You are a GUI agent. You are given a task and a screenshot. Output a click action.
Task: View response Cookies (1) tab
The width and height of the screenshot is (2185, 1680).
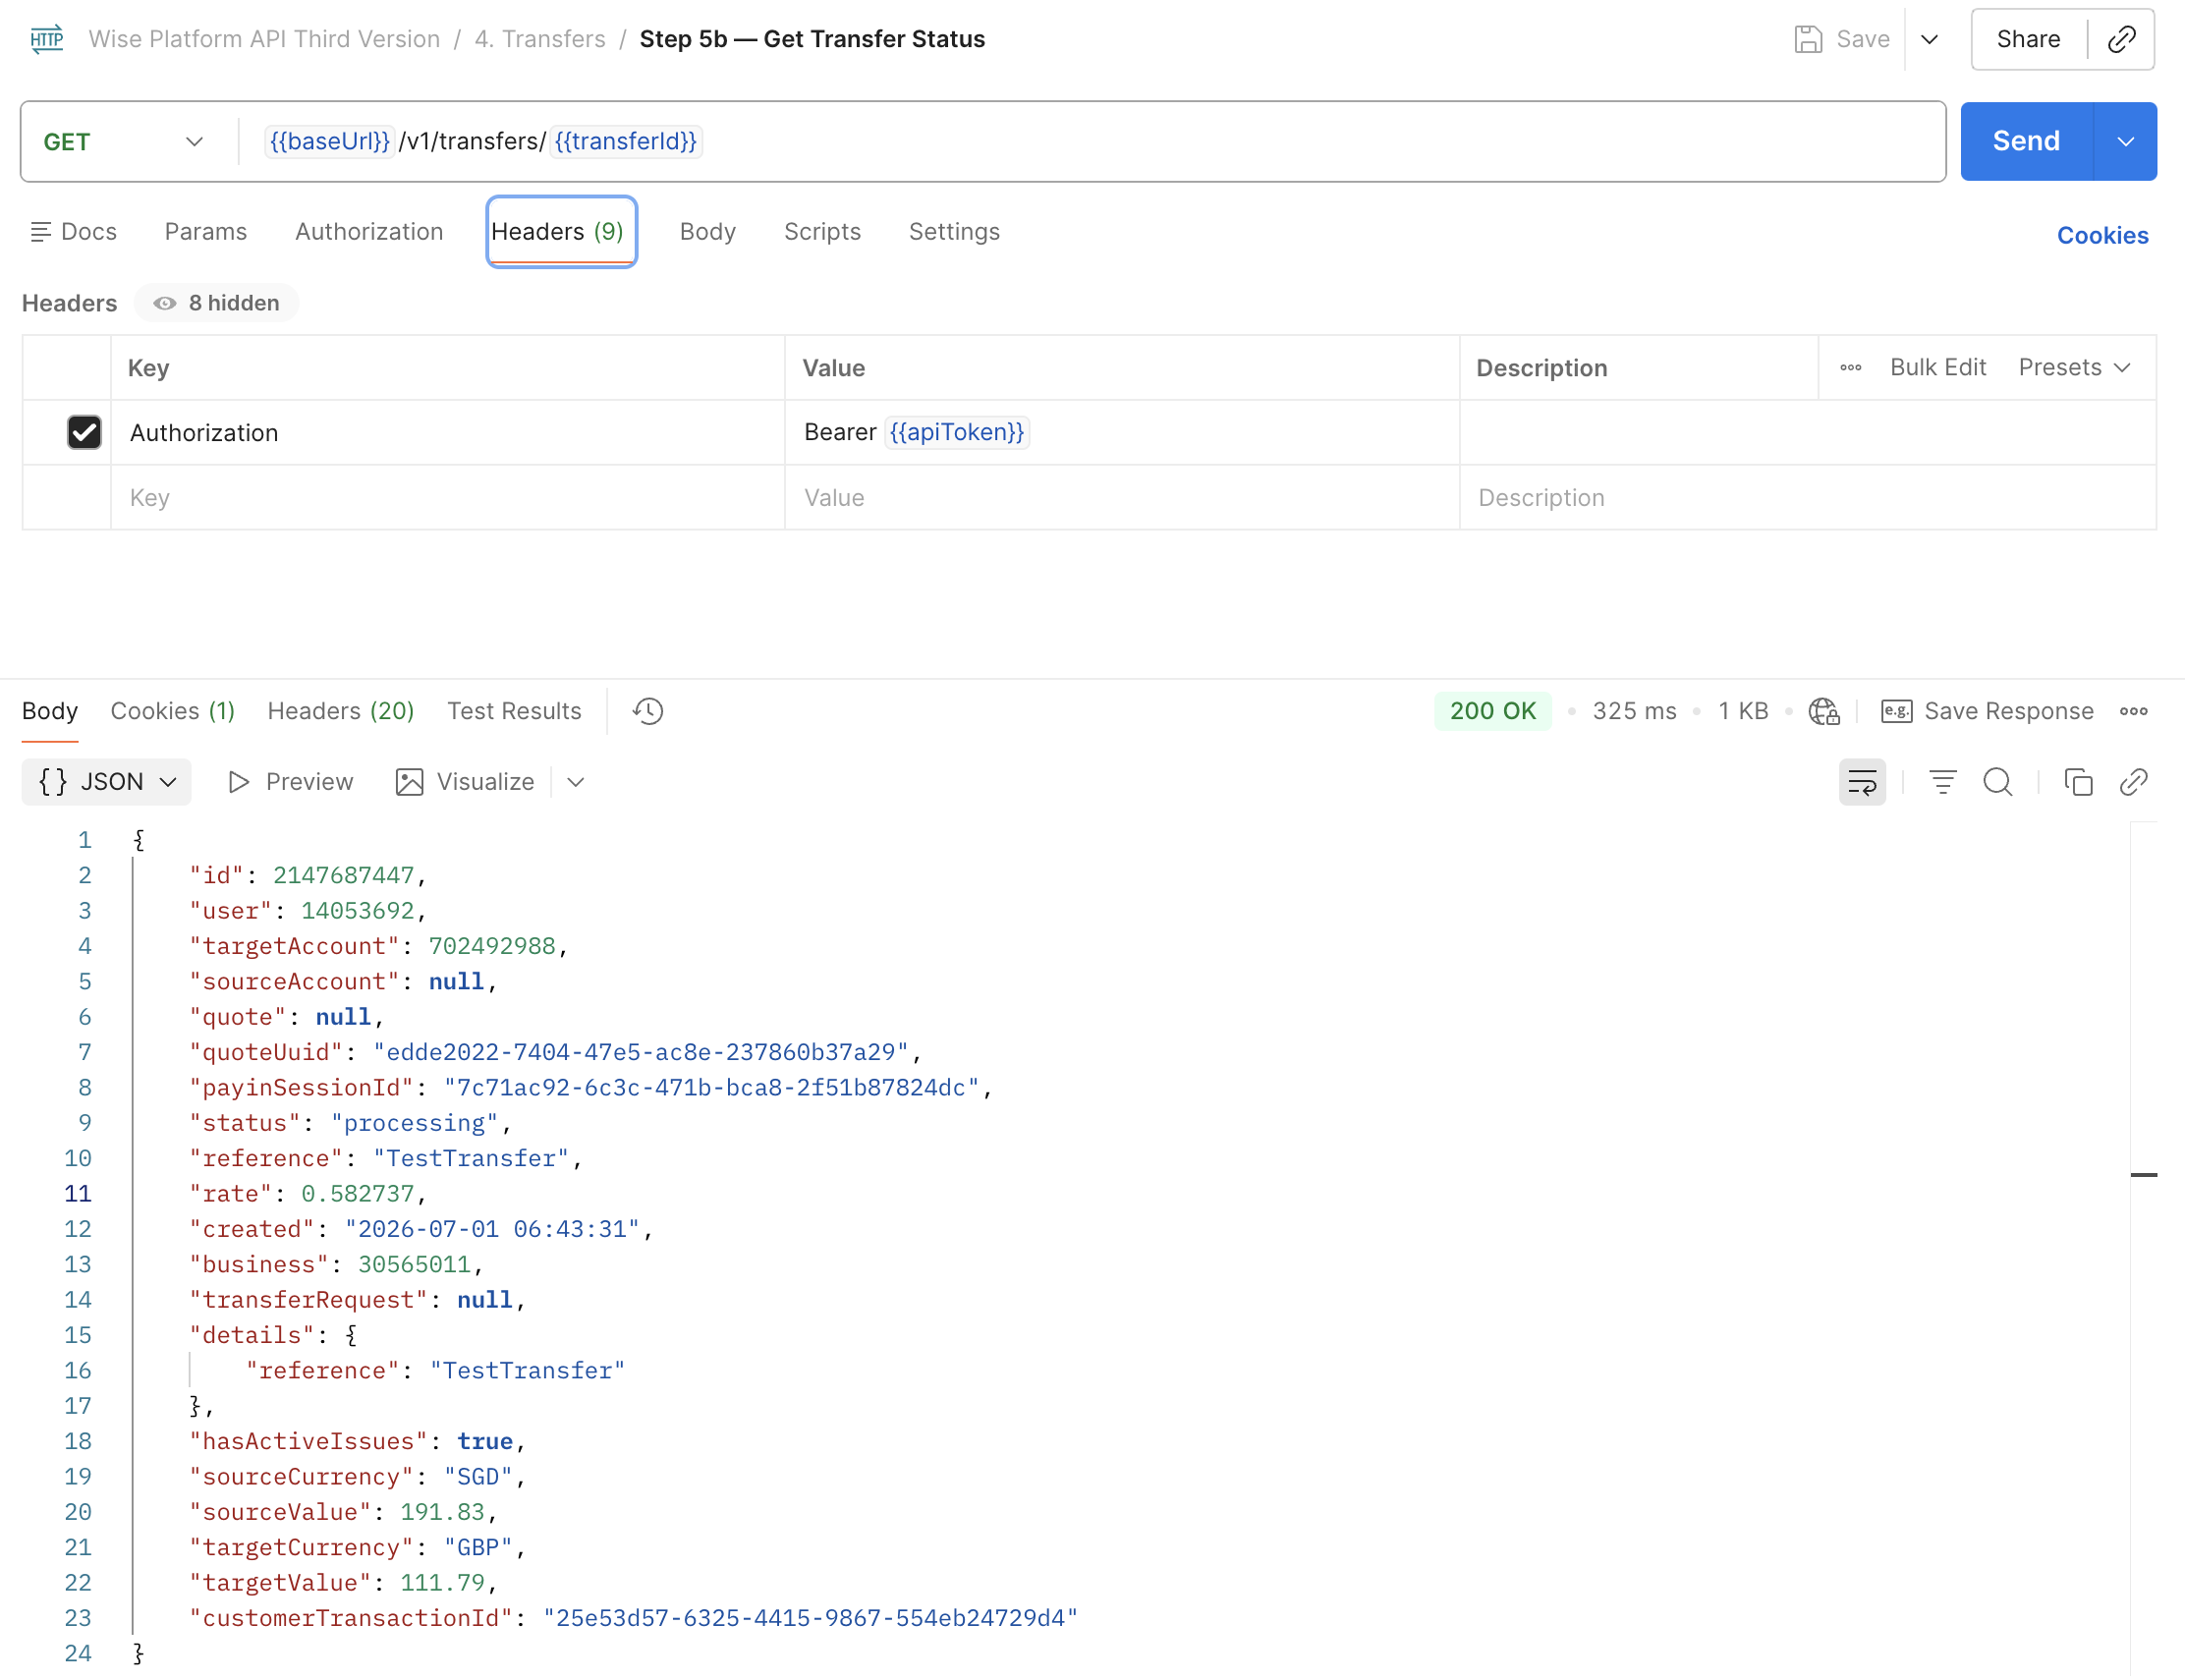pyautogui.click(x=172, y=711)
